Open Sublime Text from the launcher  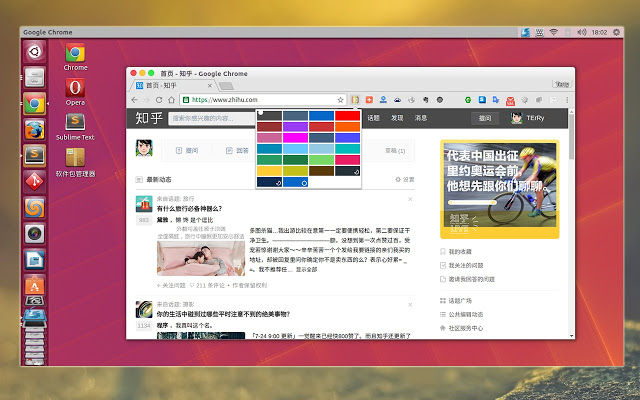click(x=34, y=156)
